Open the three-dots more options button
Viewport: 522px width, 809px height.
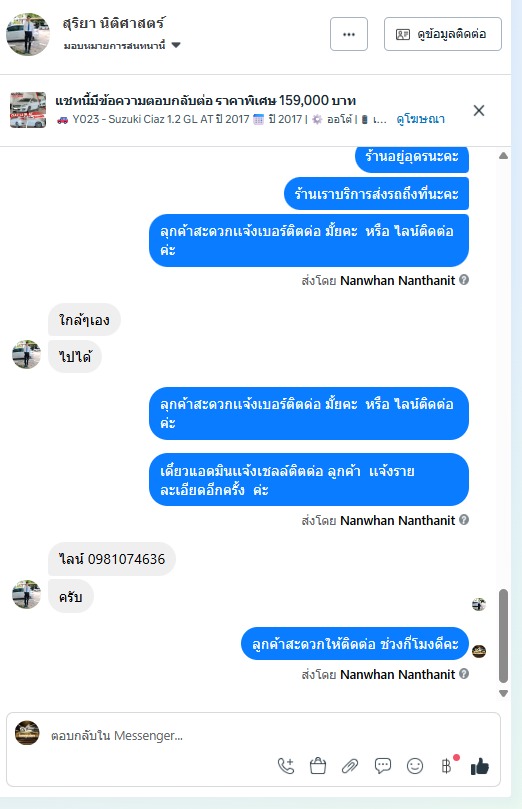[349, 34]
